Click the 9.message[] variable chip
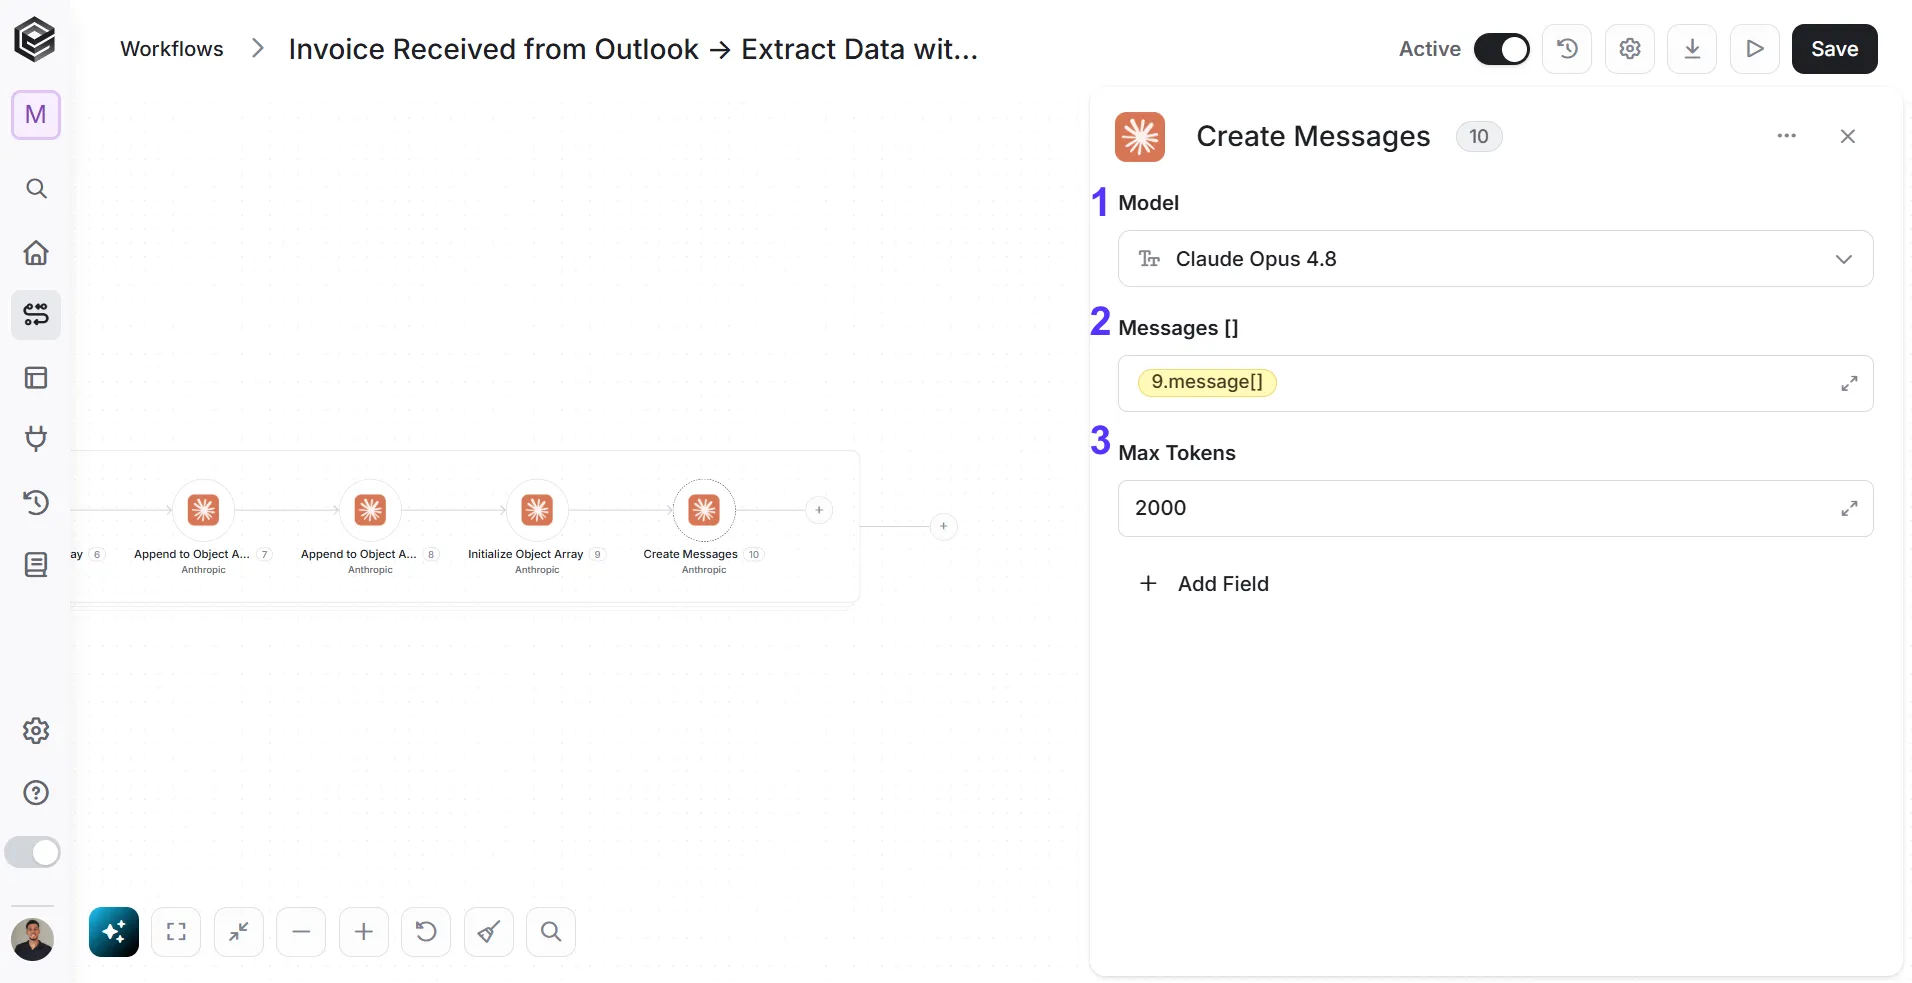The image size is (1912, 983). click(1207, 382)
